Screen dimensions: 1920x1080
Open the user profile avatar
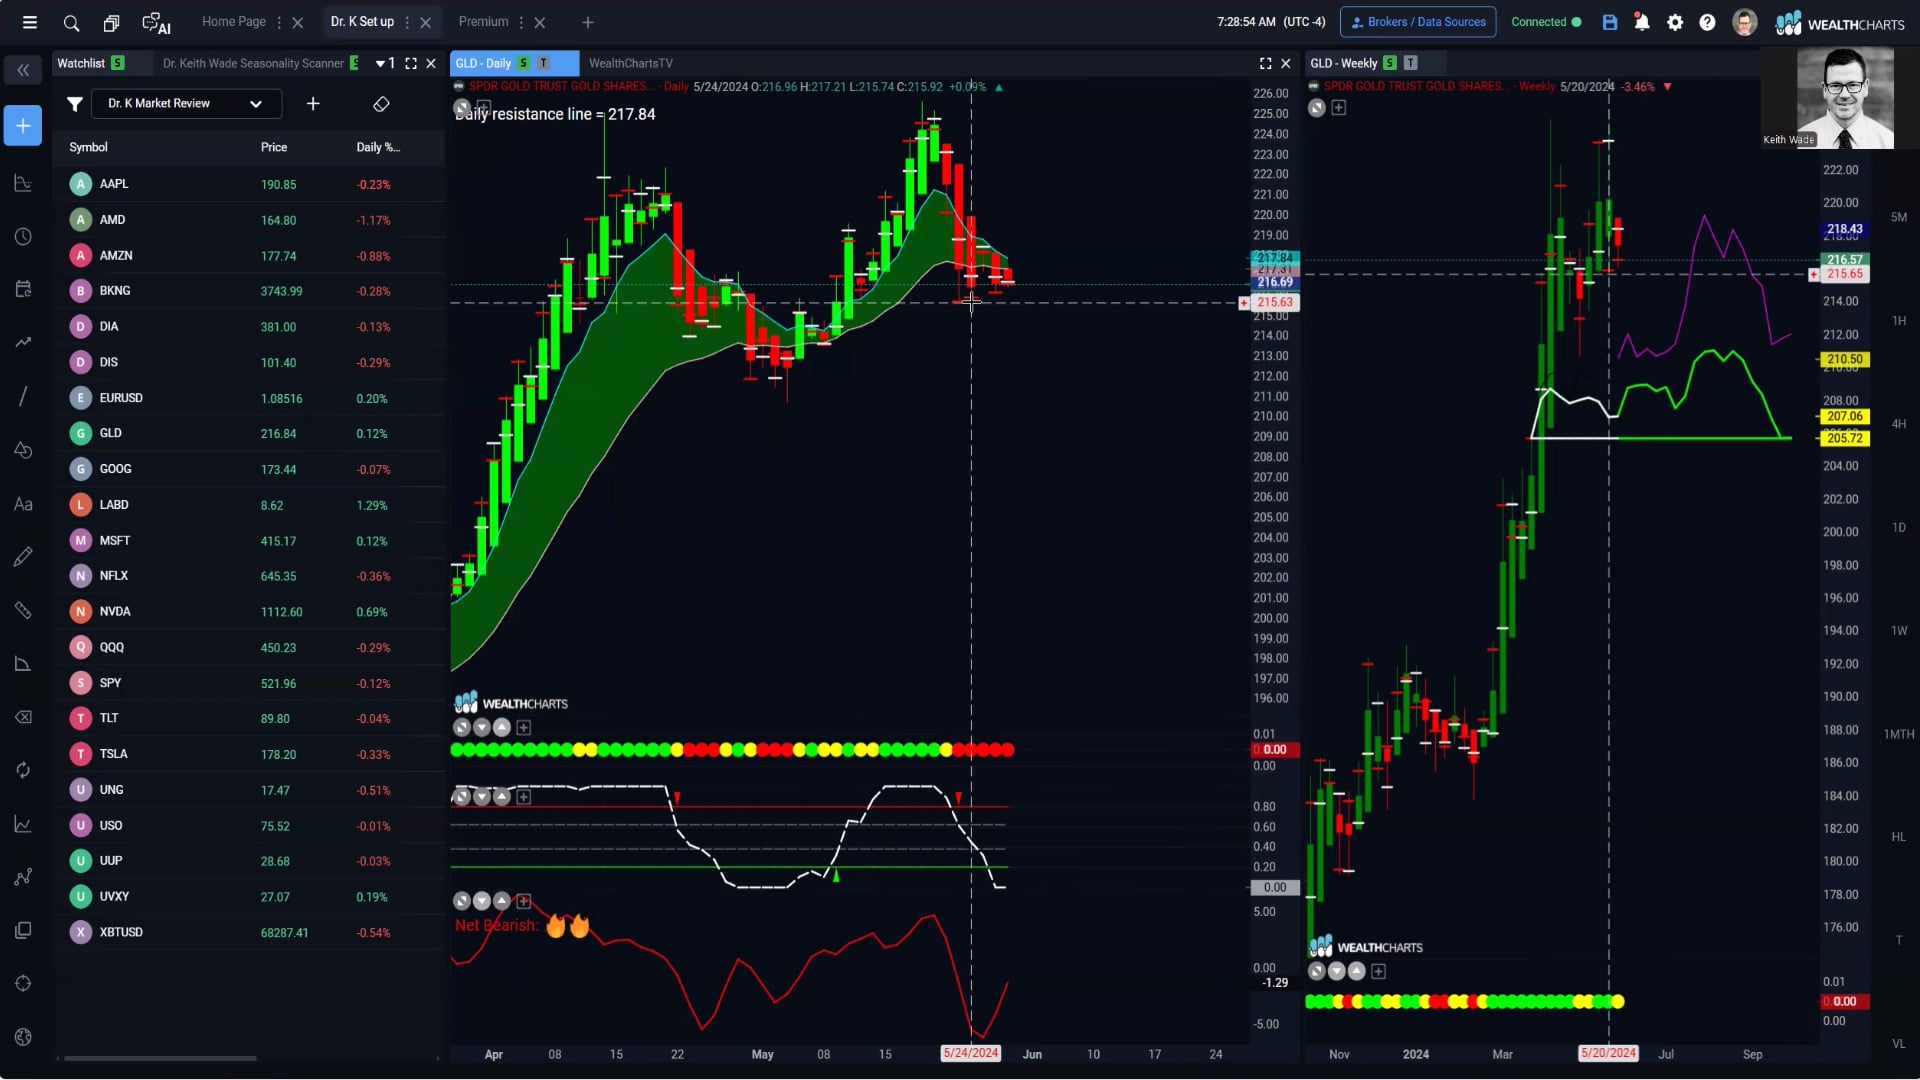click(x=1745, y=22)
